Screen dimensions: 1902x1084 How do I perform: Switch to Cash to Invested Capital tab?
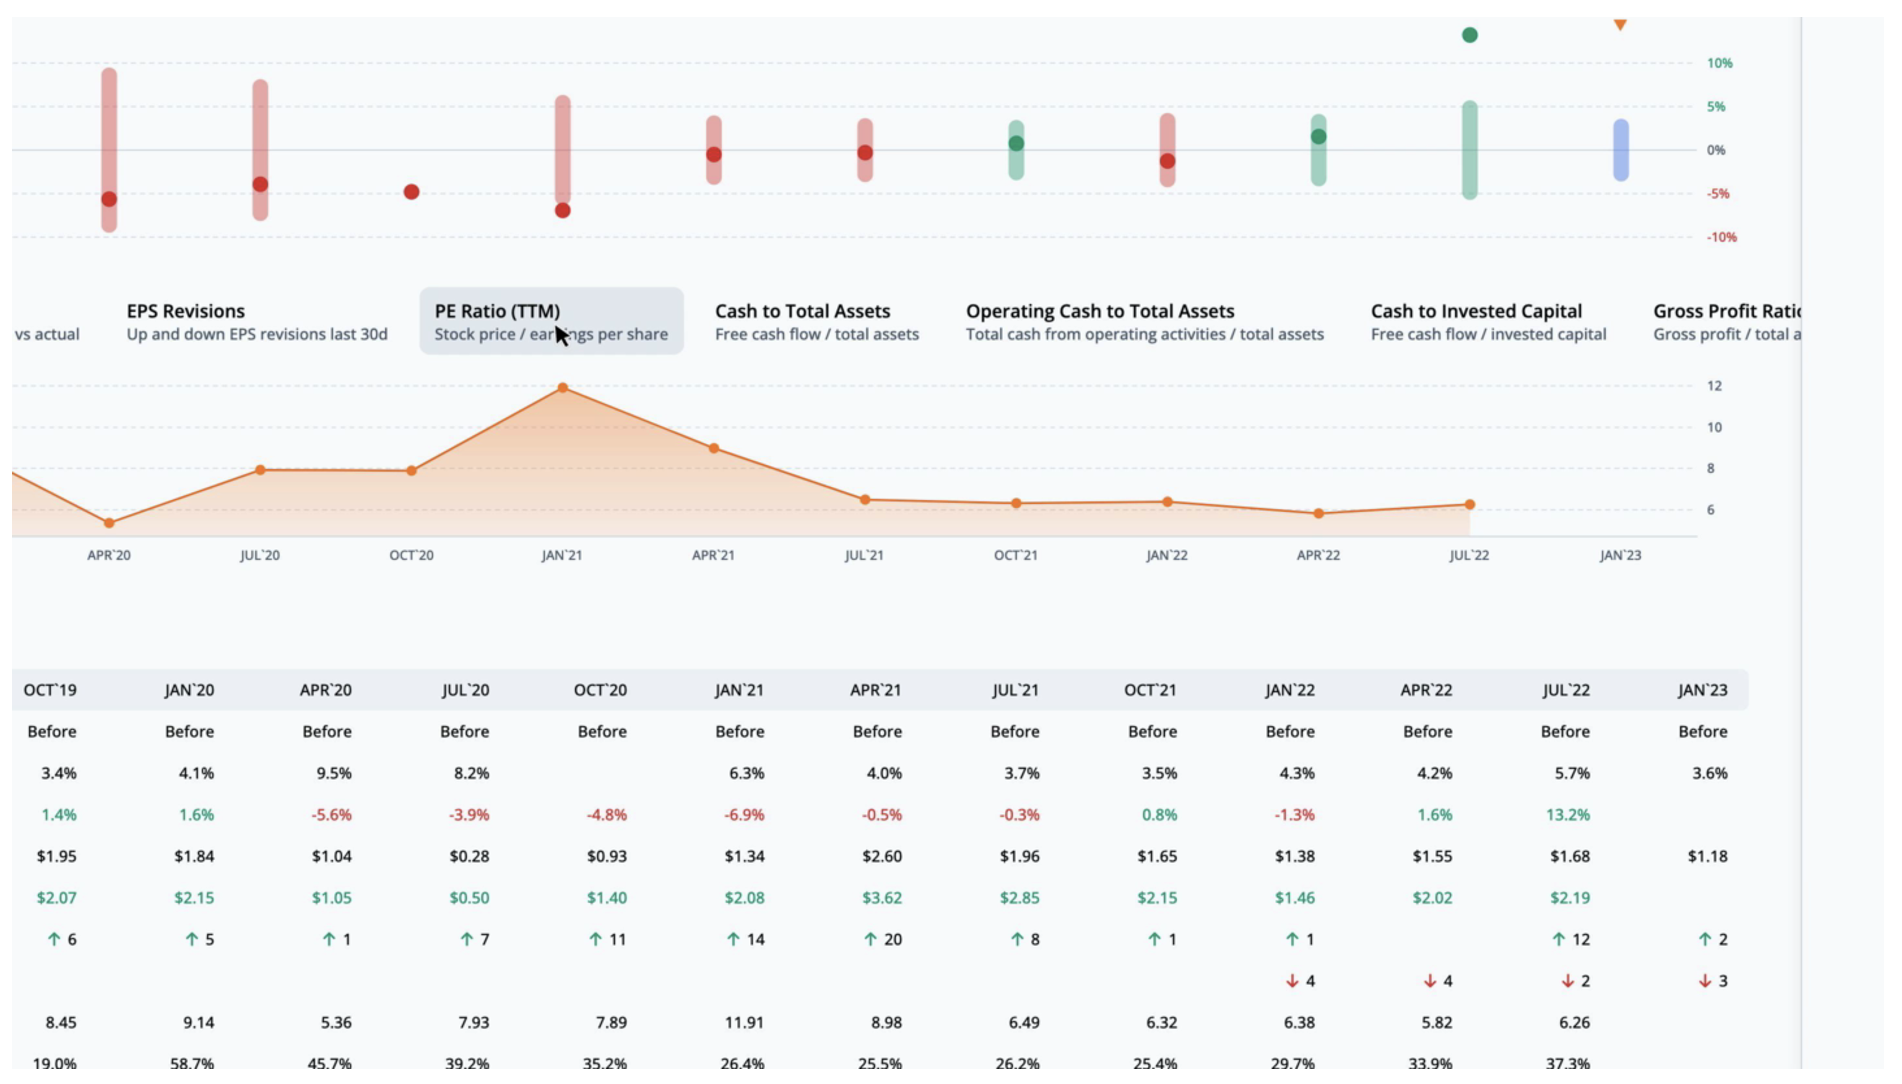pos(1488,321)
